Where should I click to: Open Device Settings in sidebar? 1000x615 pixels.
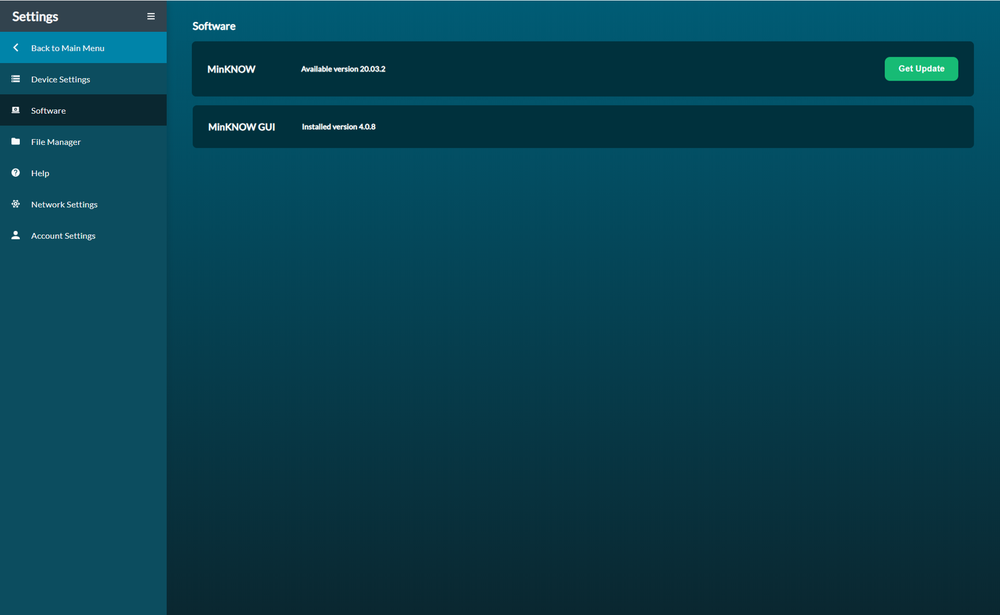pos(83,79)
